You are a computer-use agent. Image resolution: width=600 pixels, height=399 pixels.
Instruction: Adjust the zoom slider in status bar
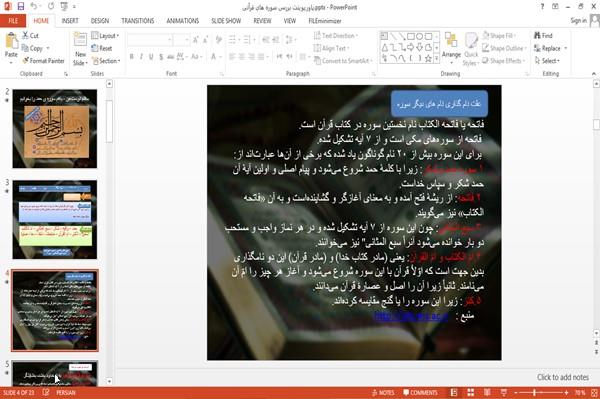click(x=534, y=392)
